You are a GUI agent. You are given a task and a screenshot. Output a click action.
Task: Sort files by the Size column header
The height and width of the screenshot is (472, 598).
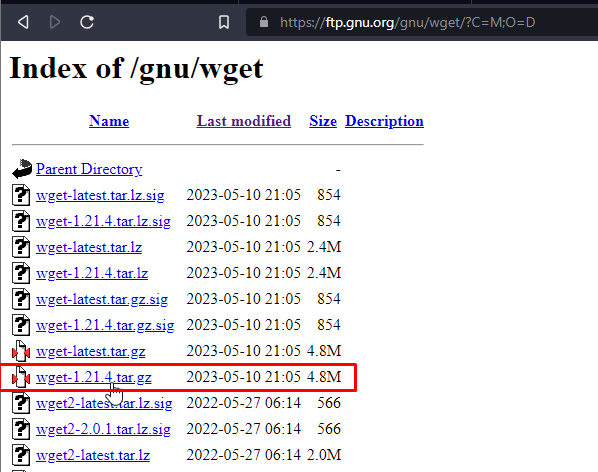(x=323, y=121)
